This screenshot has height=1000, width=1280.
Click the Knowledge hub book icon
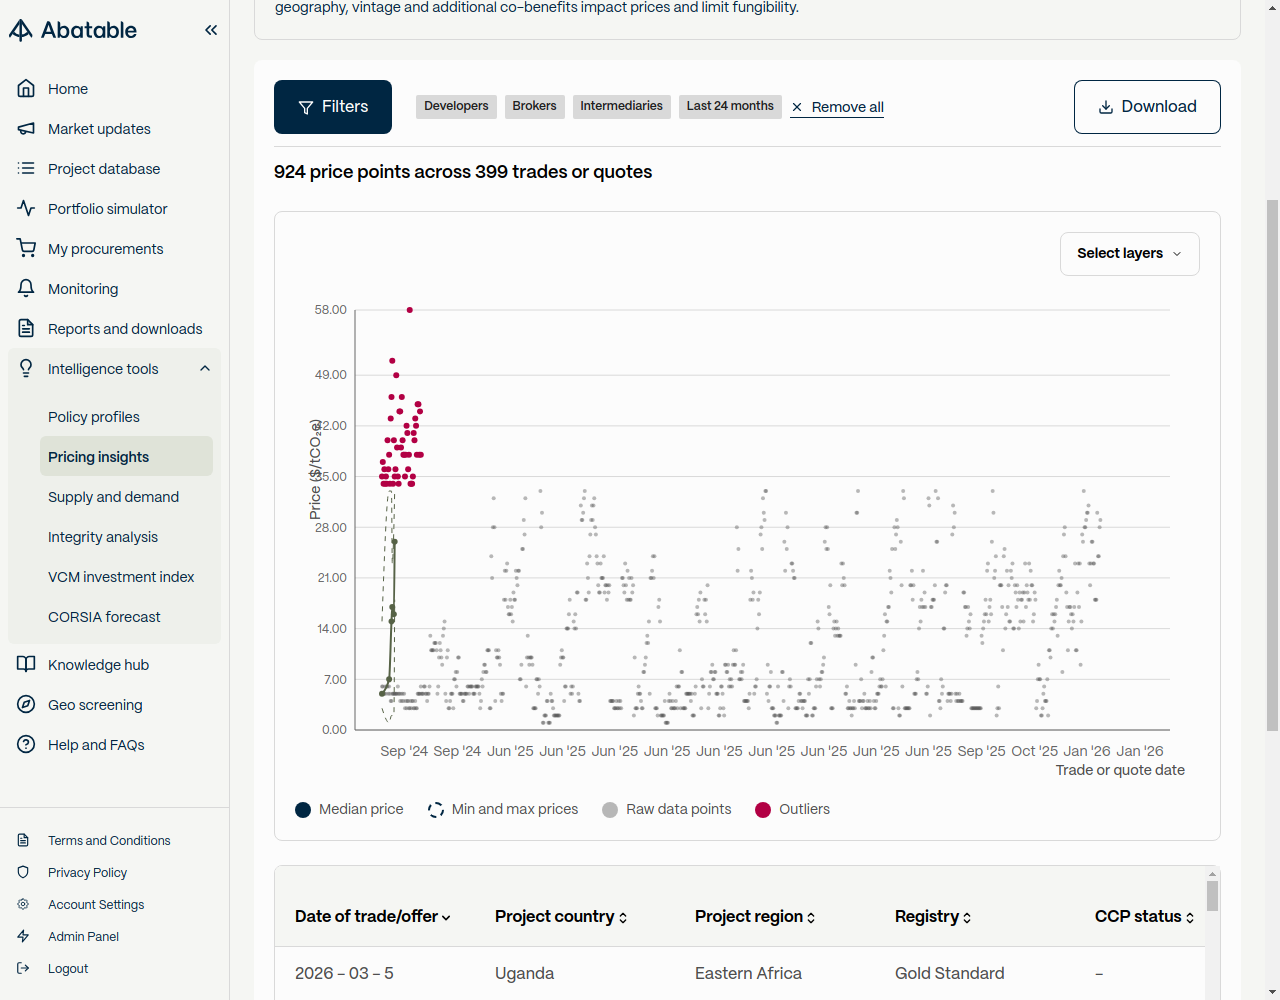(26, 665)
